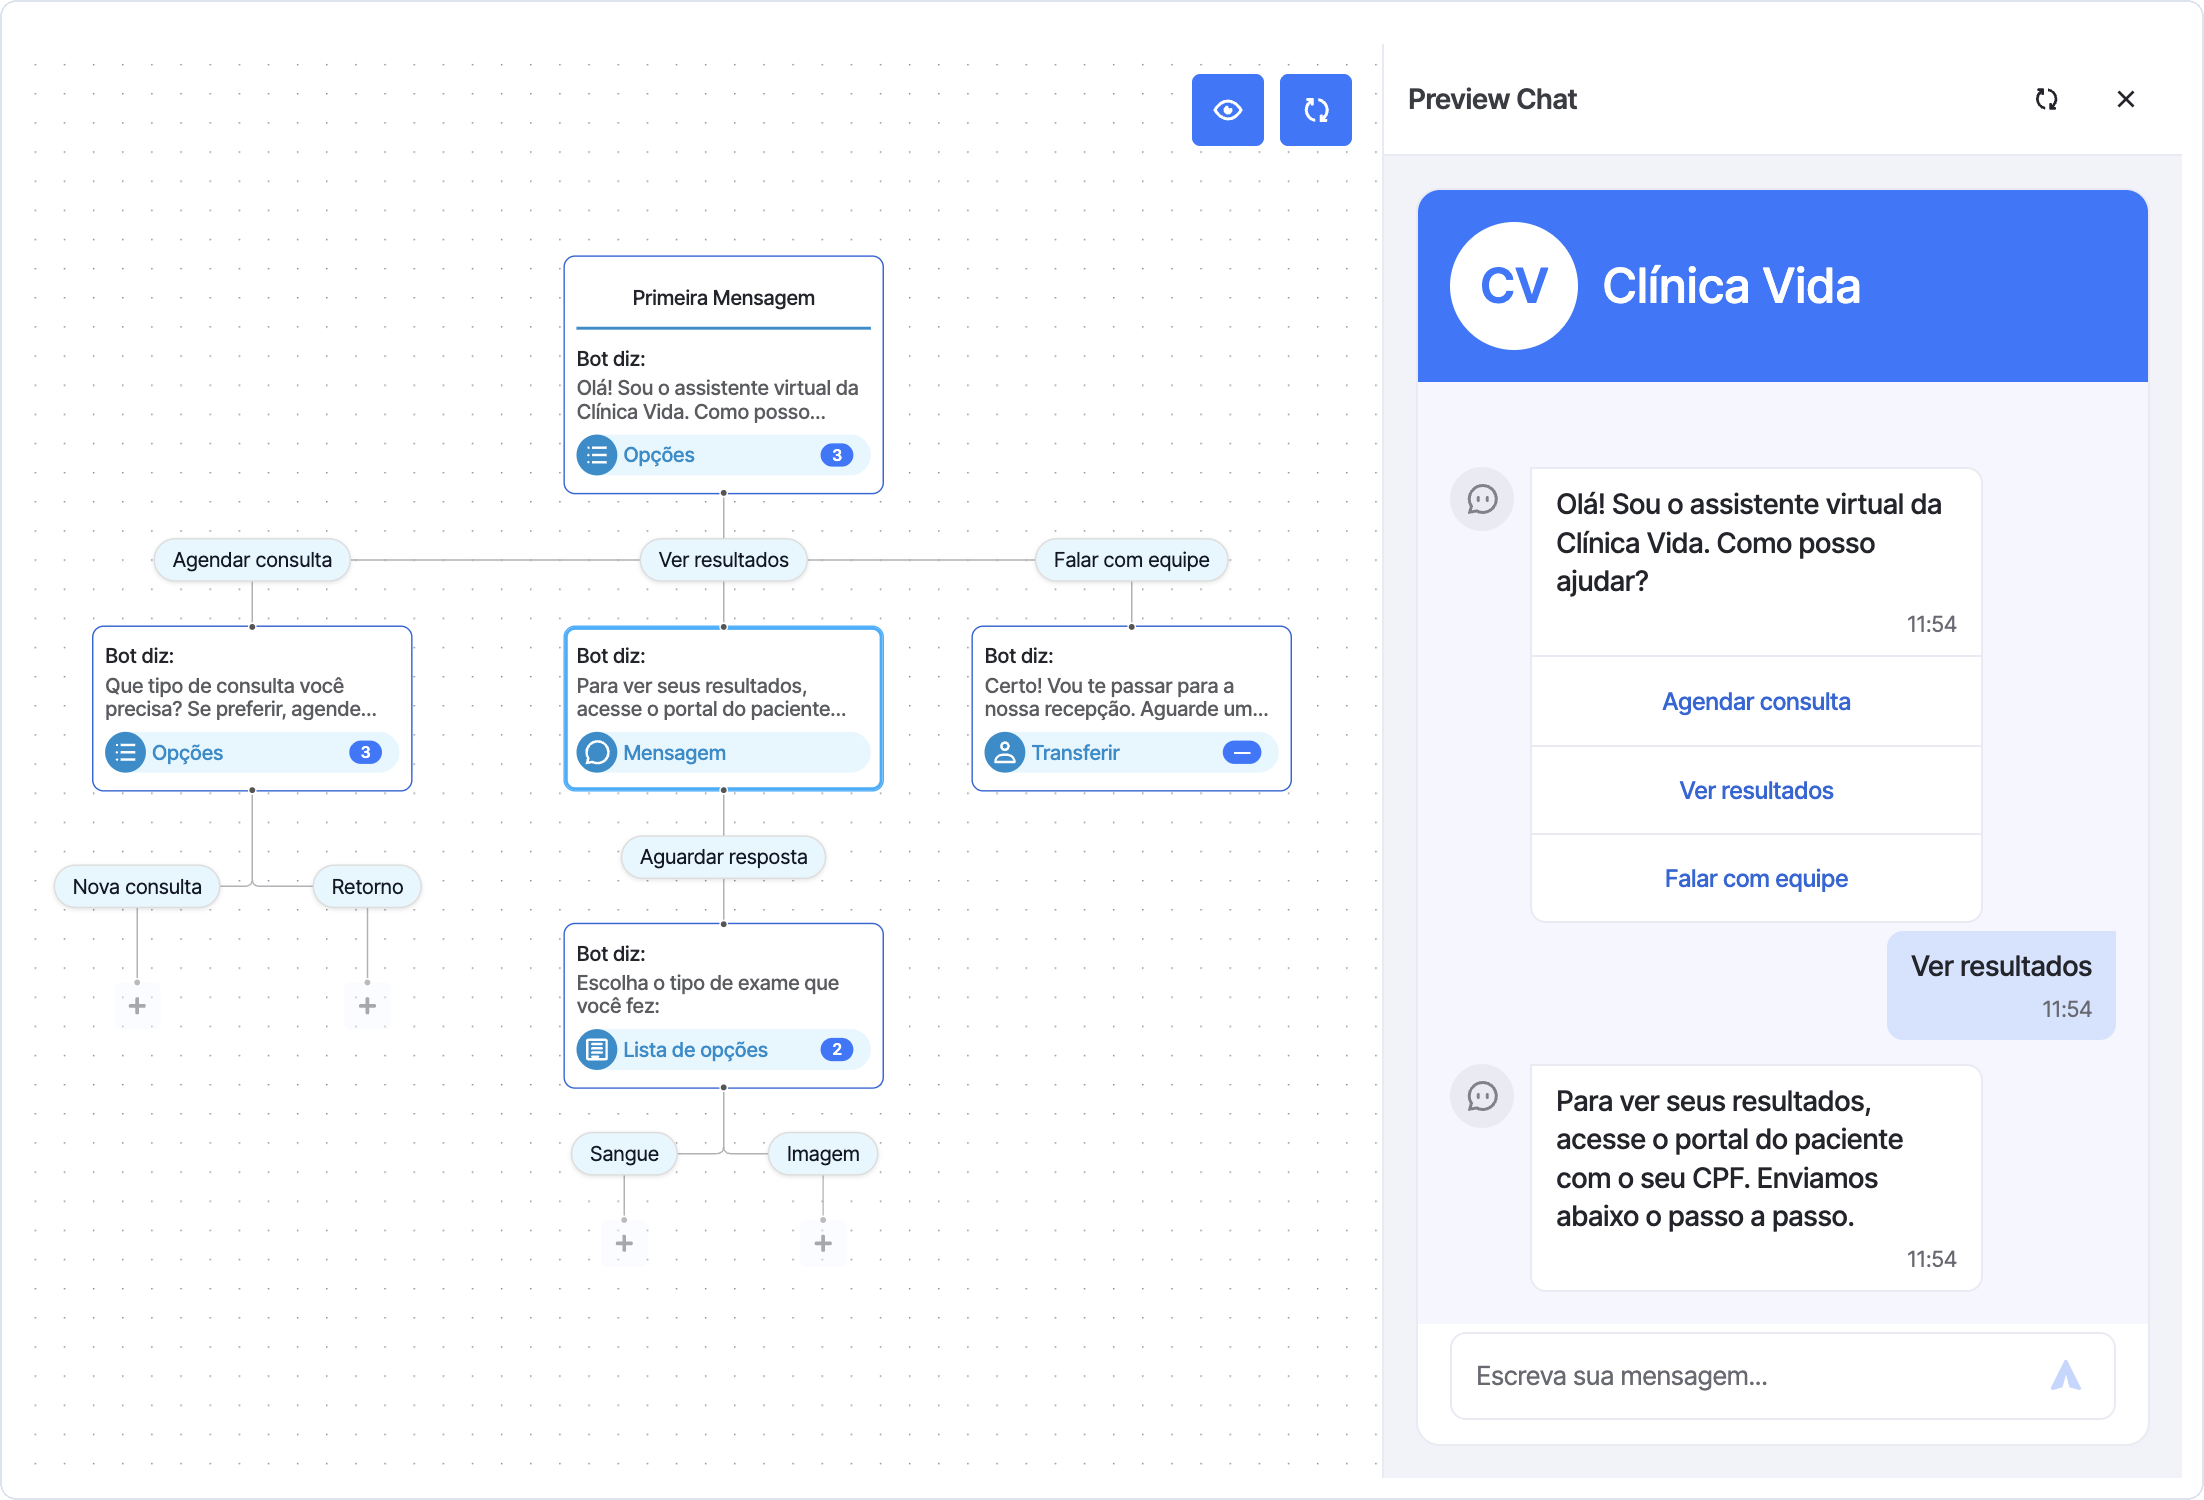
Task: Restart chat with Preview Chat refresh icon
Action: point(2046,99)
